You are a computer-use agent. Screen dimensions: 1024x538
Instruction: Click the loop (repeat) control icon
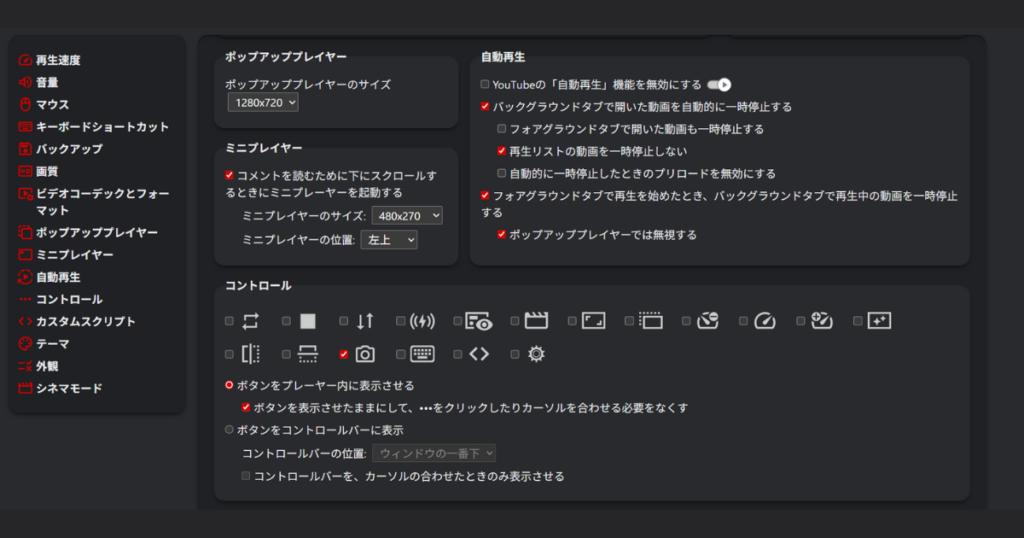coord(250,321)
